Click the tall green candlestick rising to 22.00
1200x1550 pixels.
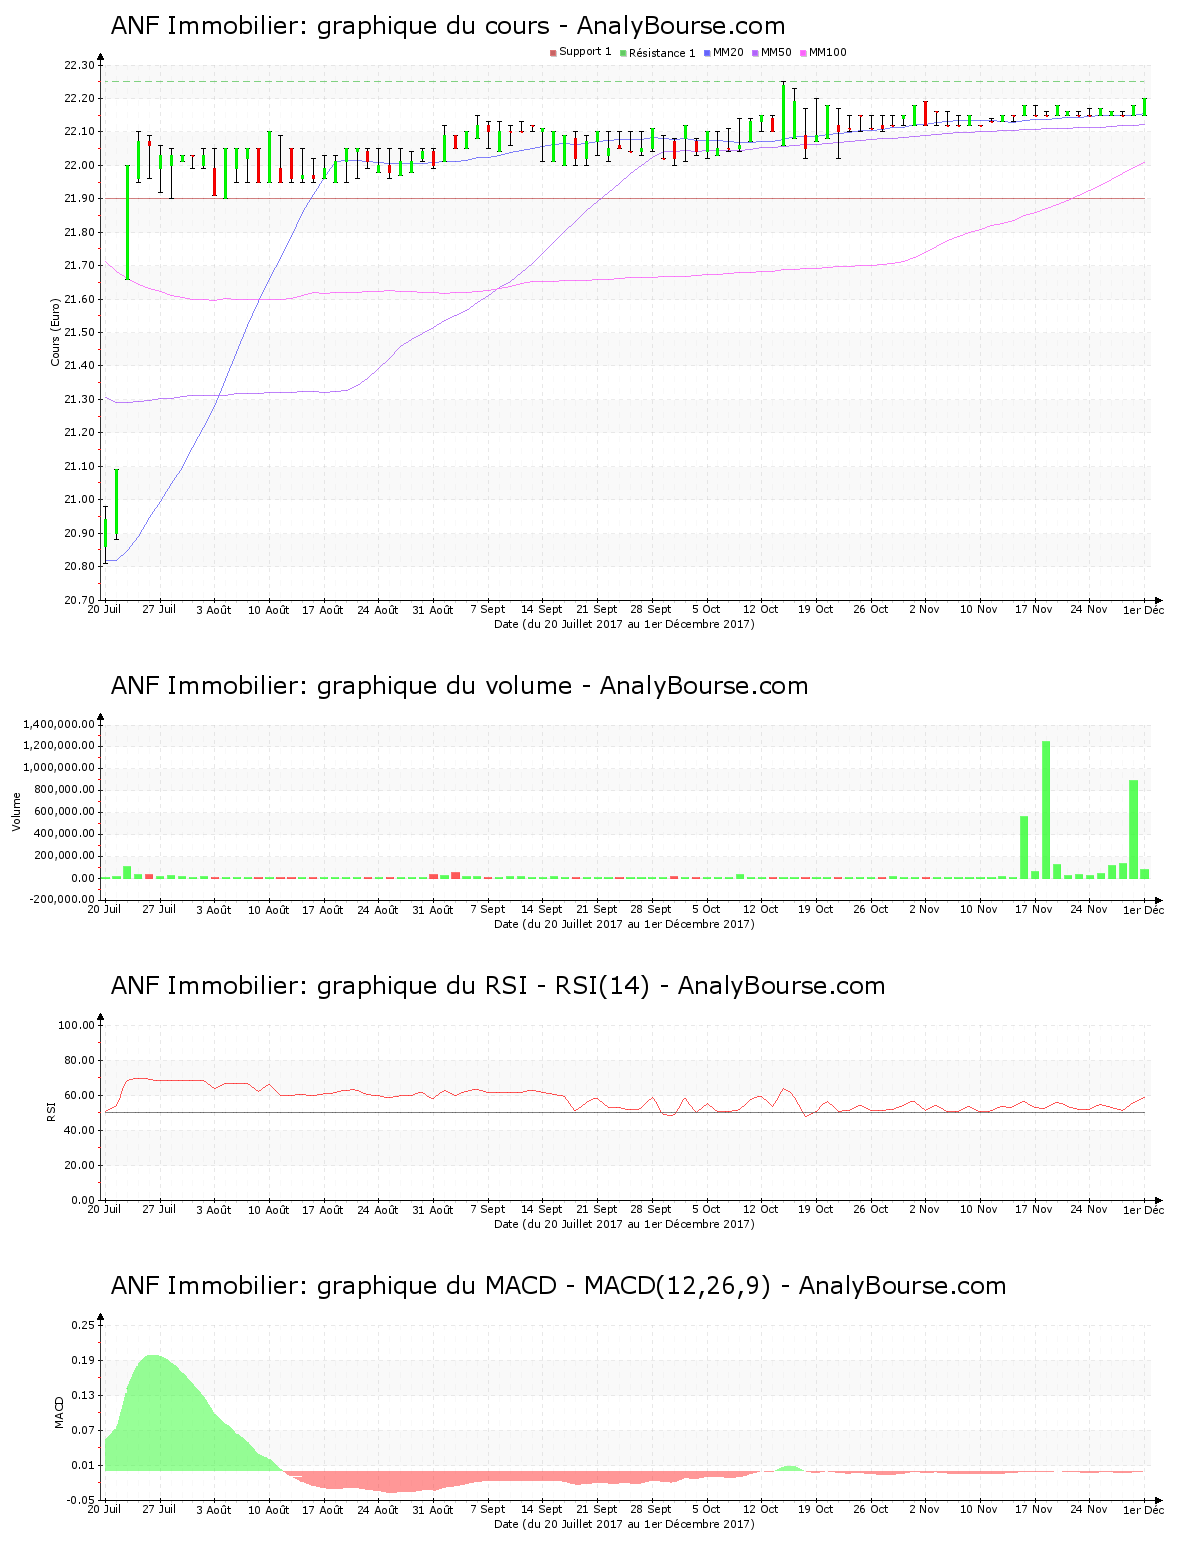pos(127,222)
